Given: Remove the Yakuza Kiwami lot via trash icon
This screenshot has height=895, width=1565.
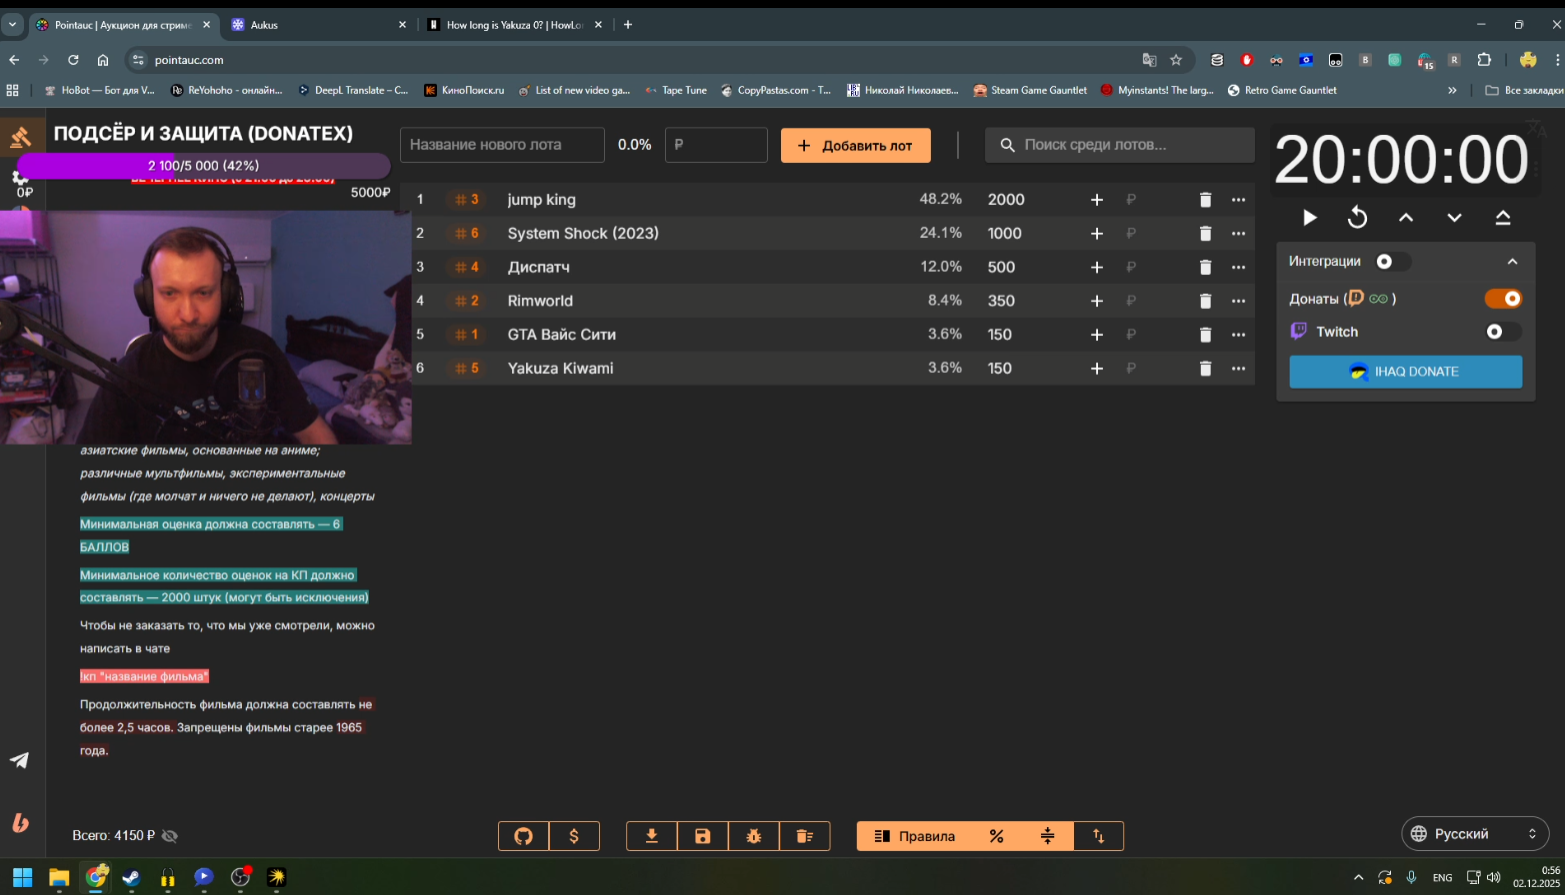Looking at the screenshot, I should 1205,368.
